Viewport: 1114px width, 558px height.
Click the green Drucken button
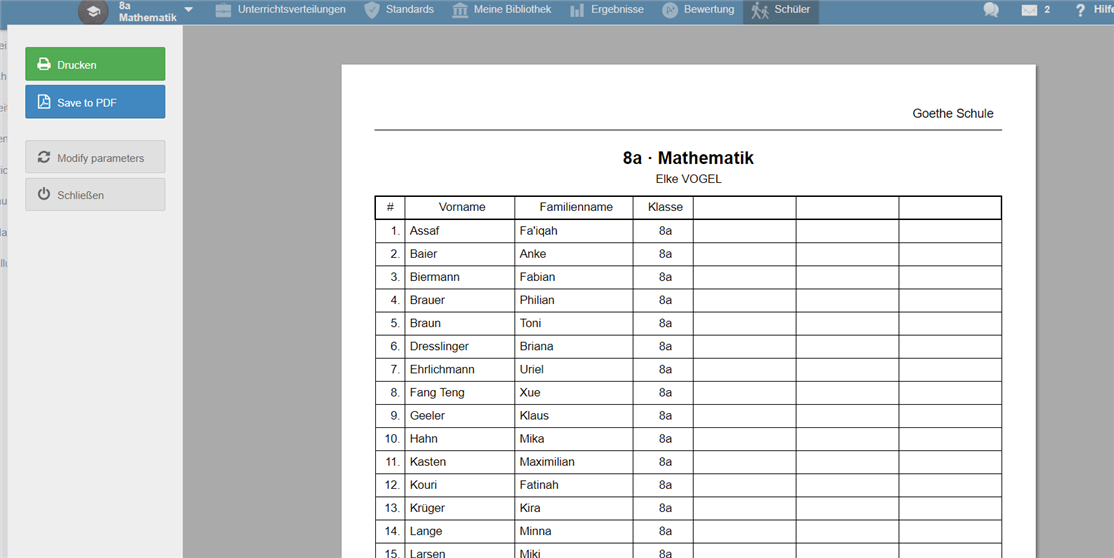point(95,64)
